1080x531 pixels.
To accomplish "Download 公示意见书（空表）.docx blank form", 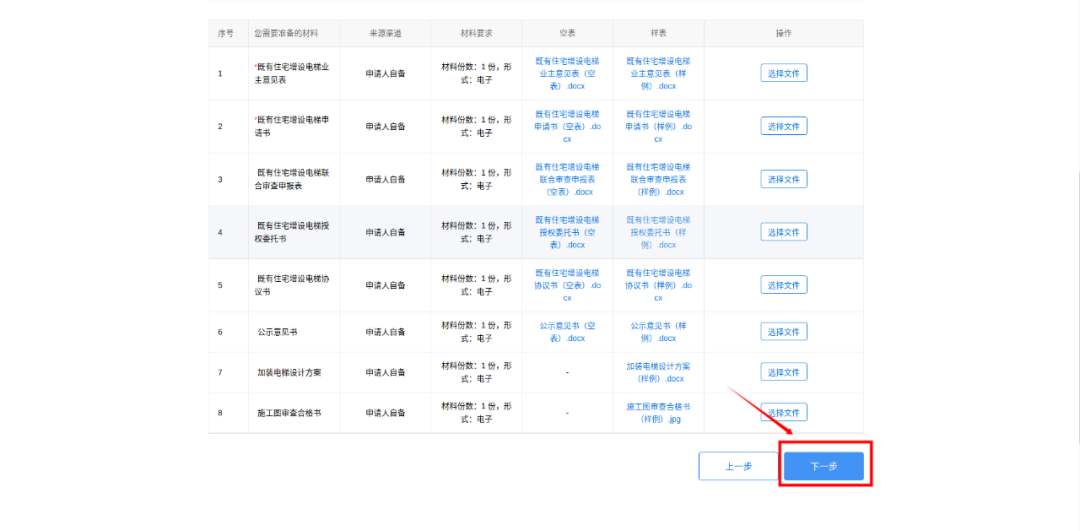I will [567, 332].
